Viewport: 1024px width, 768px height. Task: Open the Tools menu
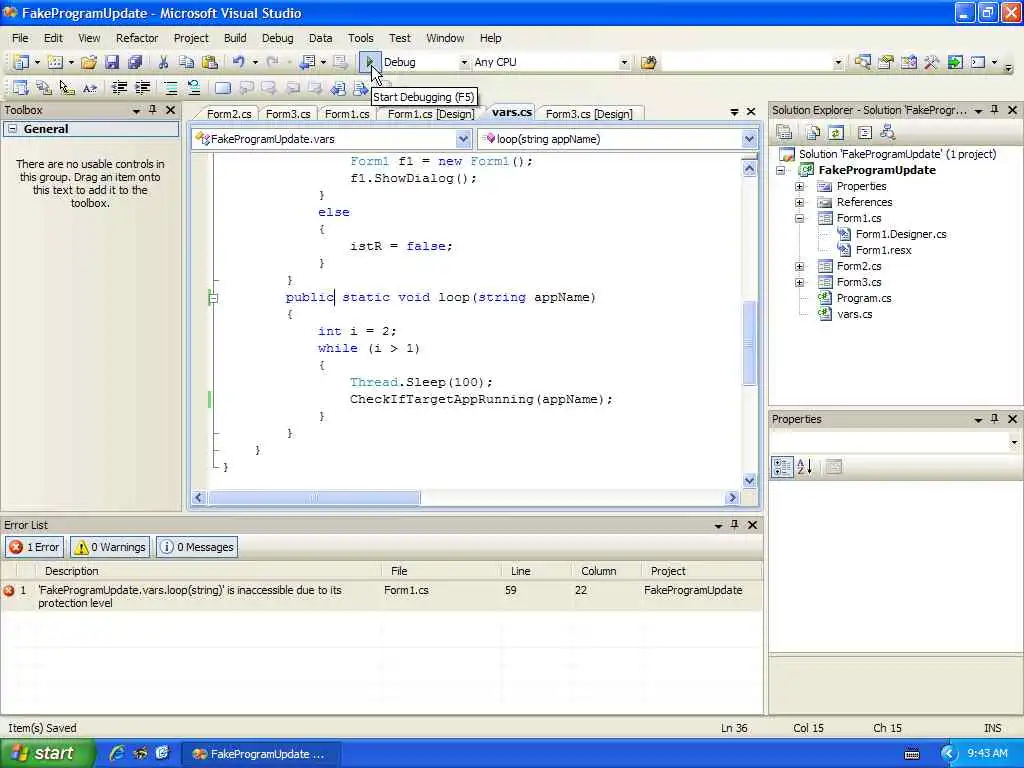click(x=360, y=38)
